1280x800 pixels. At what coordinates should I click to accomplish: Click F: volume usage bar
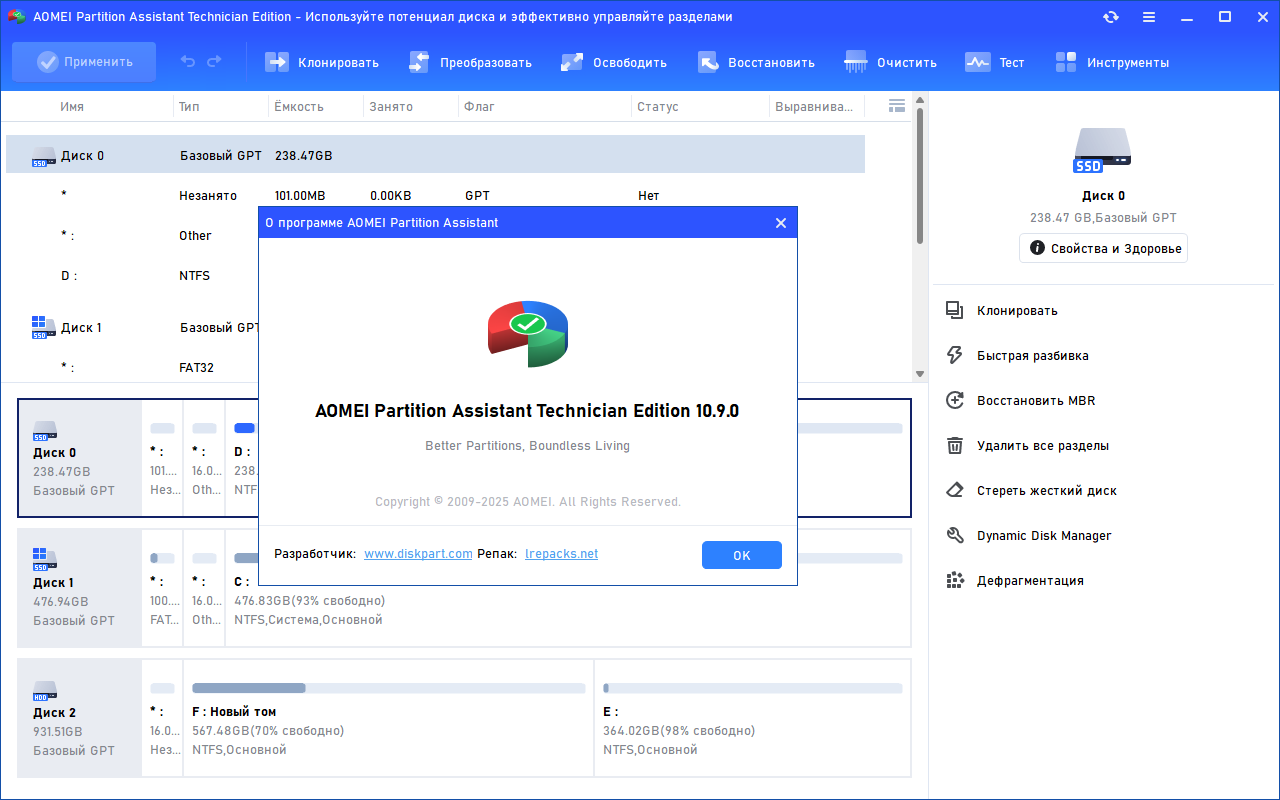388,688
